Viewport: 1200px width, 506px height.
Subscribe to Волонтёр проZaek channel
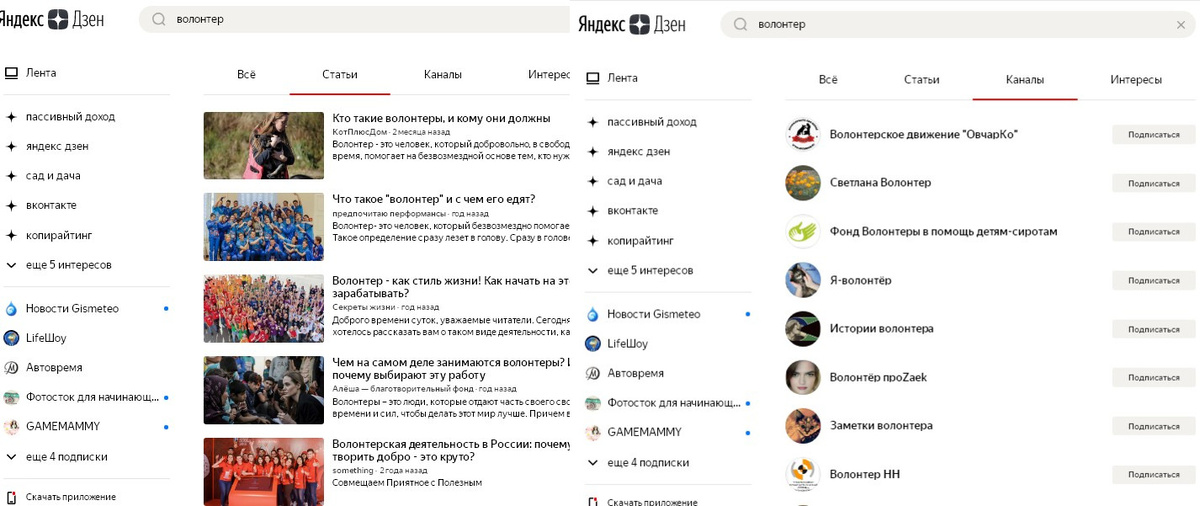1153,377
